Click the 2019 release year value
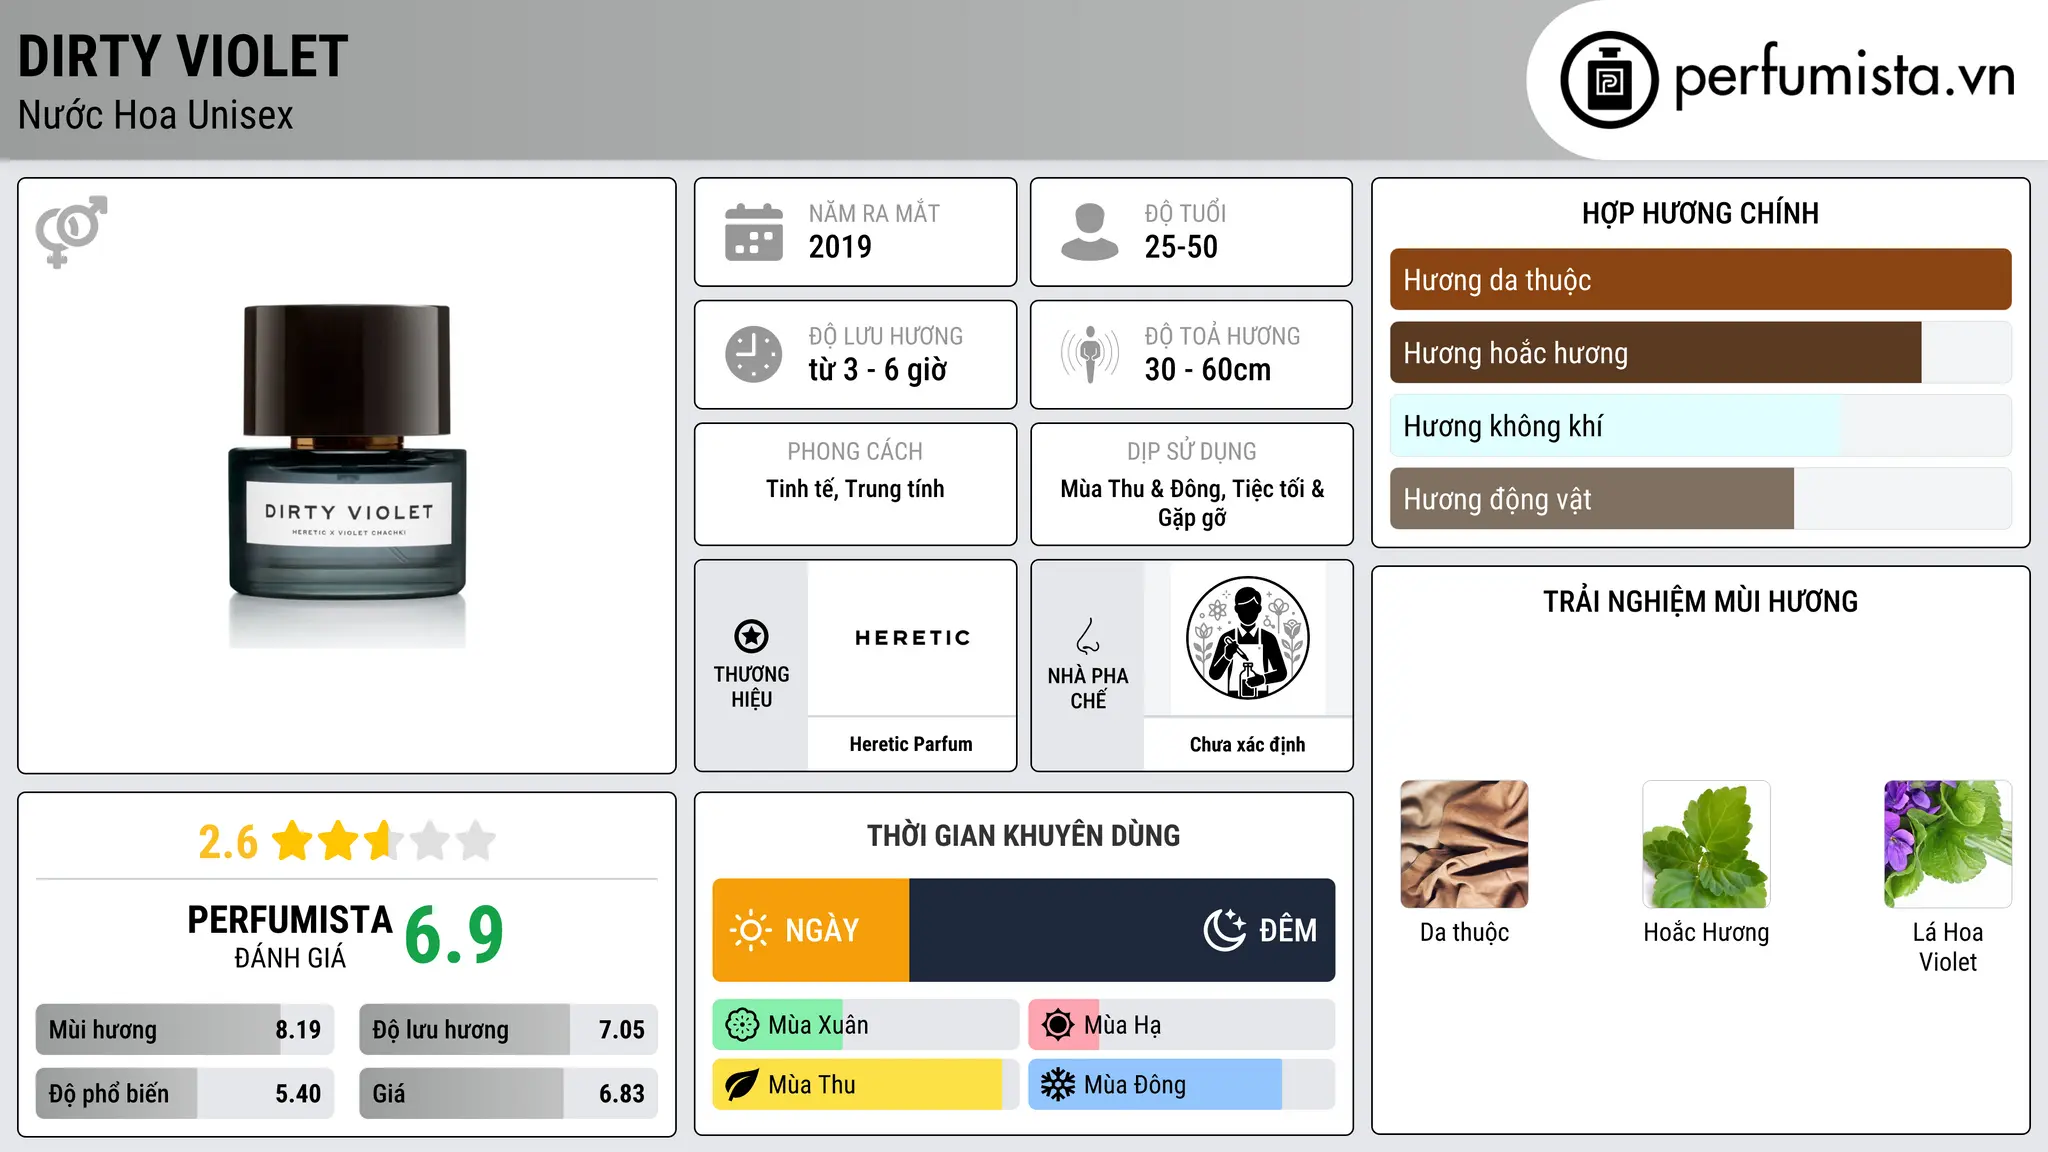Screen dimensions: 2048x1152 click(840, 247)
